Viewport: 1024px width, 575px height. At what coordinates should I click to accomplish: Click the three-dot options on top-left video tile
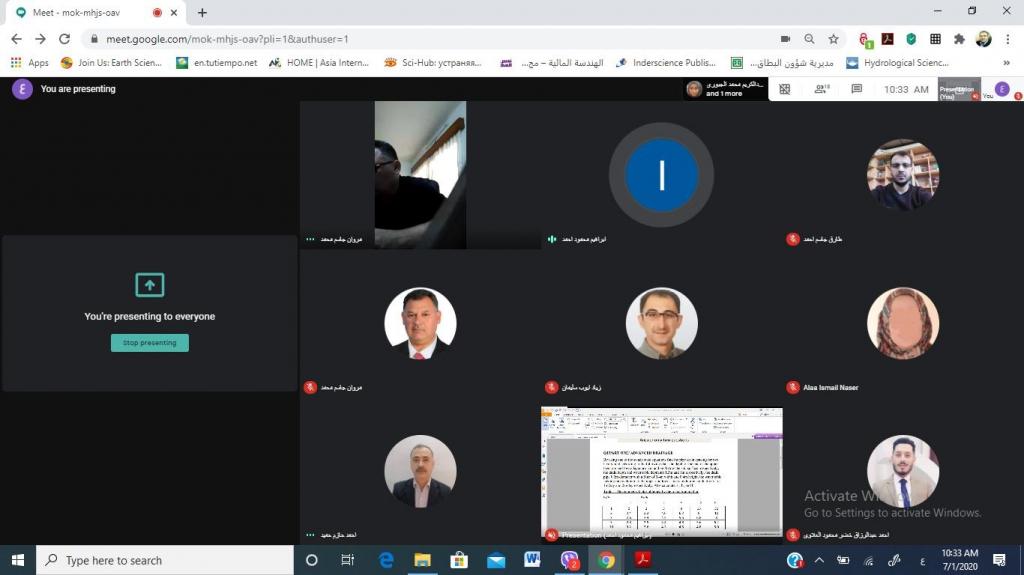pyautogui.click(x=310, y=240)
